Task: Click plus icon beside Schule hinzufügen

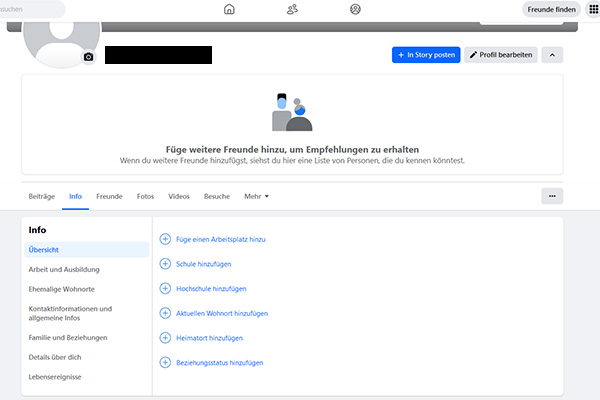Action: [165, 264]
